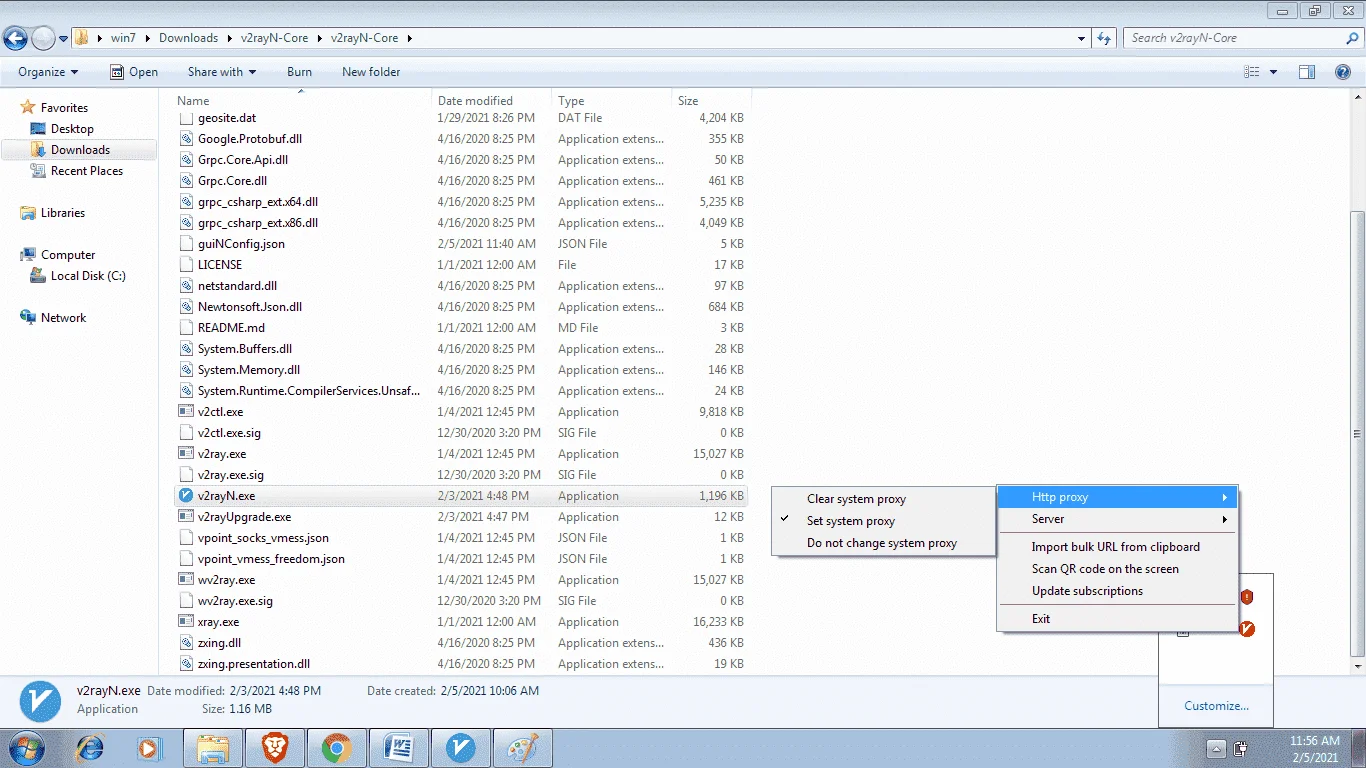Open Paint from the taskbar
This screenshot has height=768, width=1366.
[x=522, y=748]
